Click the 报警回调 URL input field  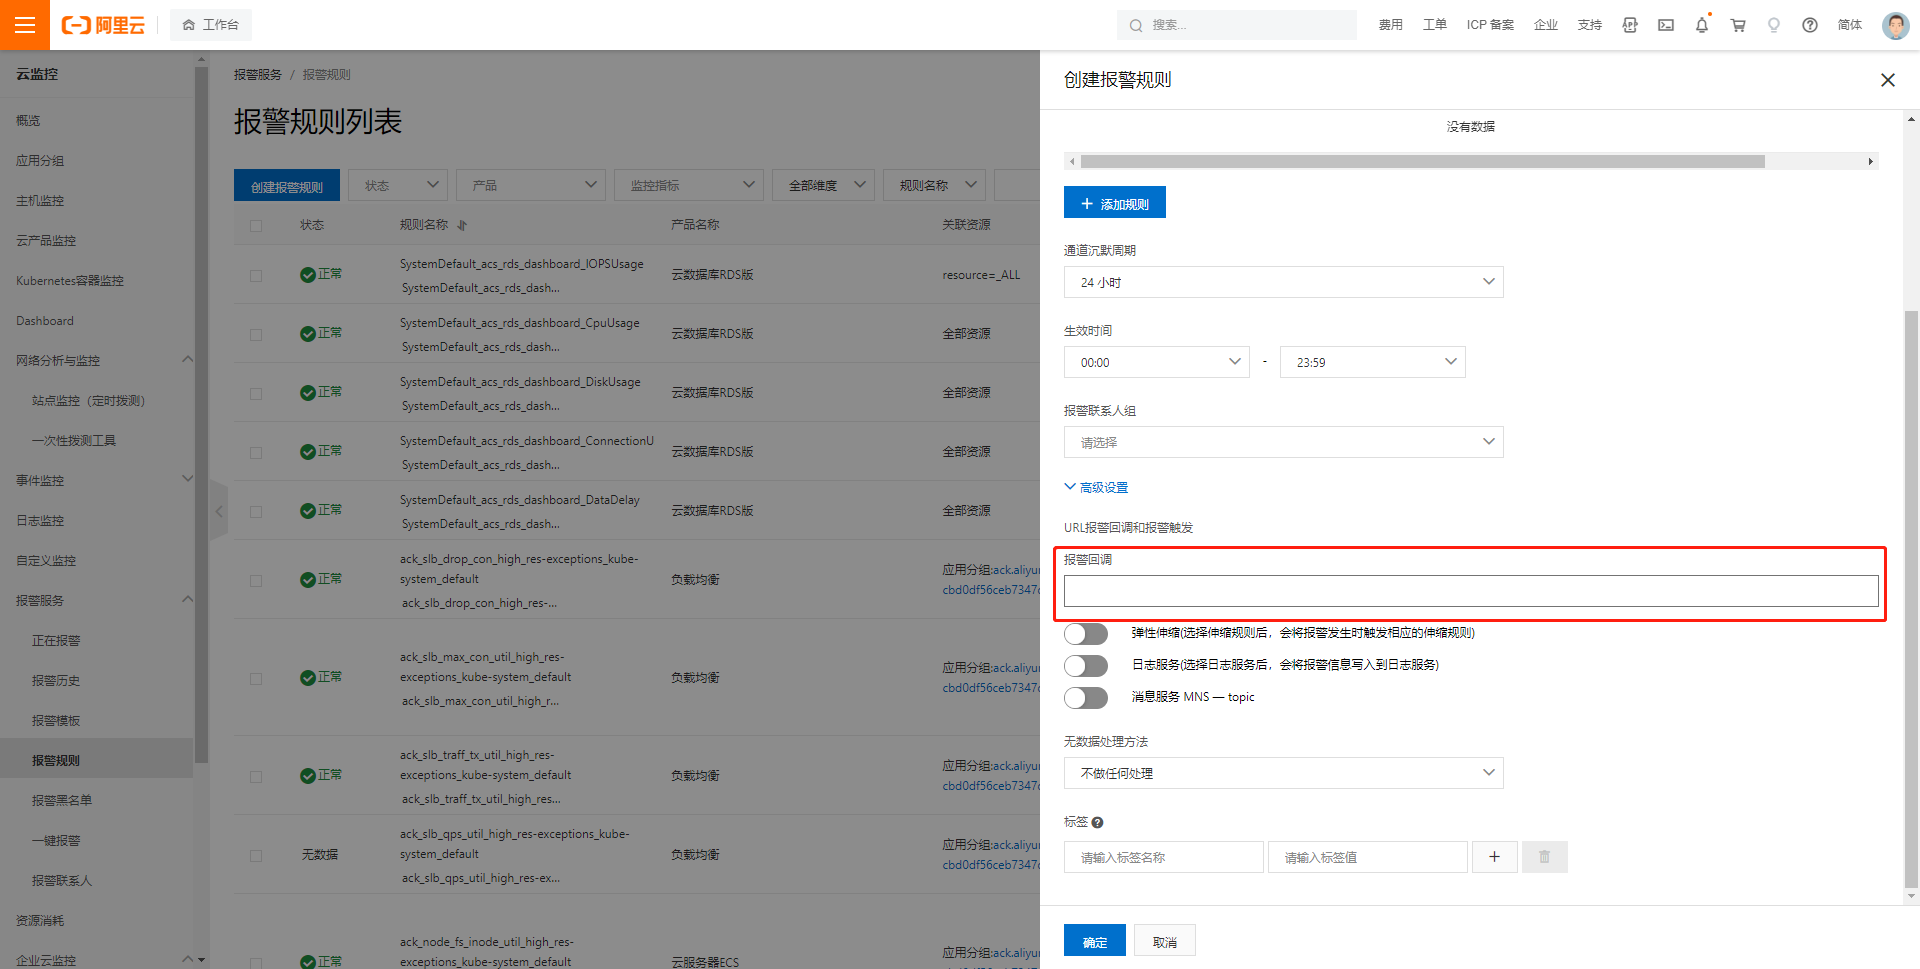click(x=1471, y=591)
